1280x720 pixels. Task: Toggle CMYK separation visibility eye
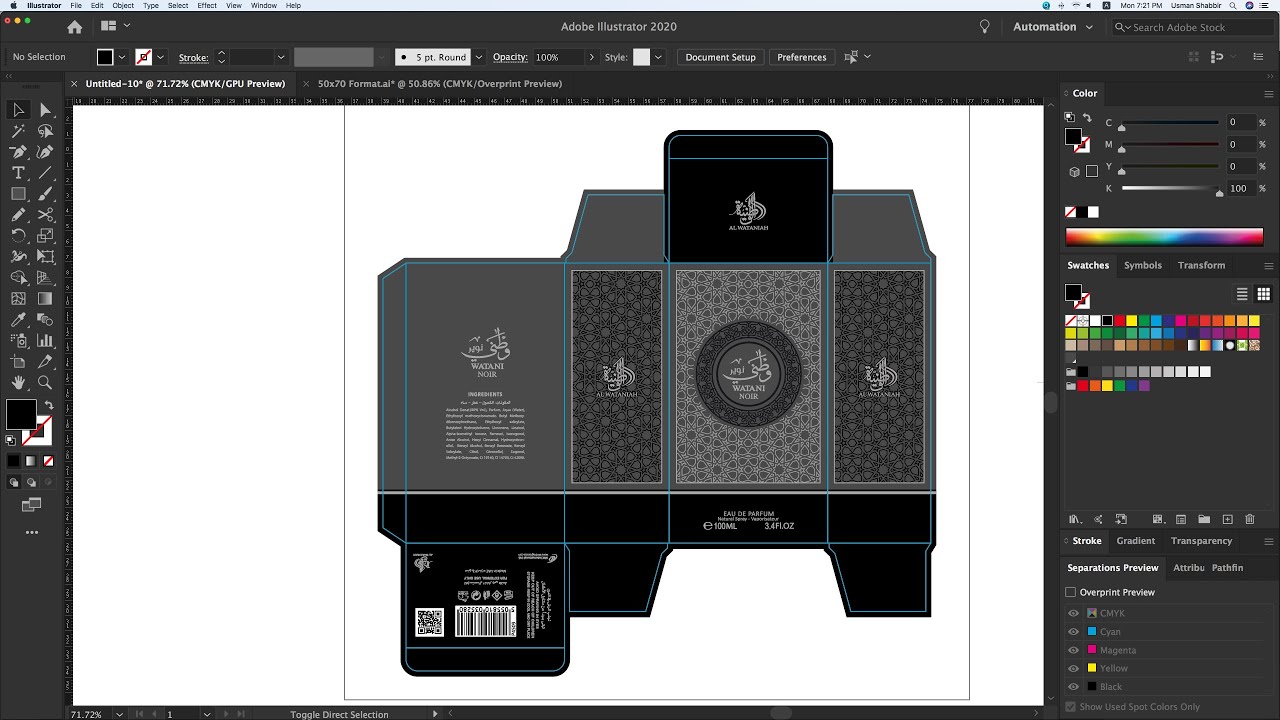[x=1073, y=613]
